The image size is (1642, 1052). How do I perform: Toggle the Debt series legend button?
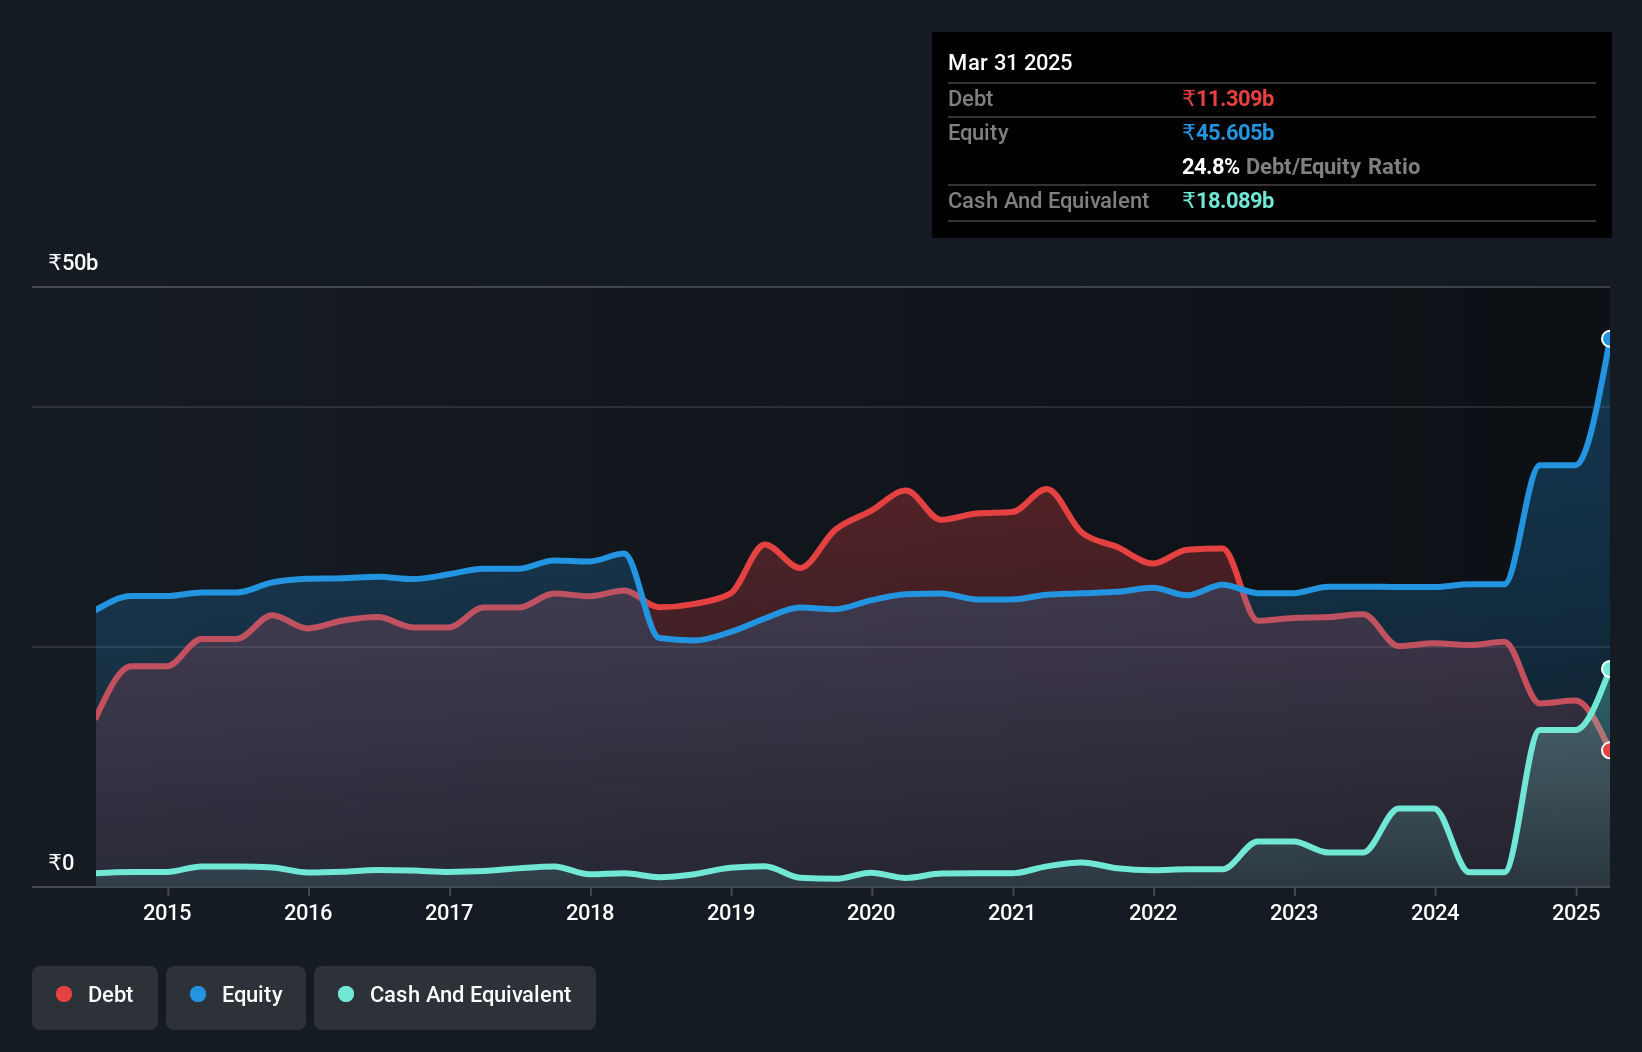tap(95, 997)
